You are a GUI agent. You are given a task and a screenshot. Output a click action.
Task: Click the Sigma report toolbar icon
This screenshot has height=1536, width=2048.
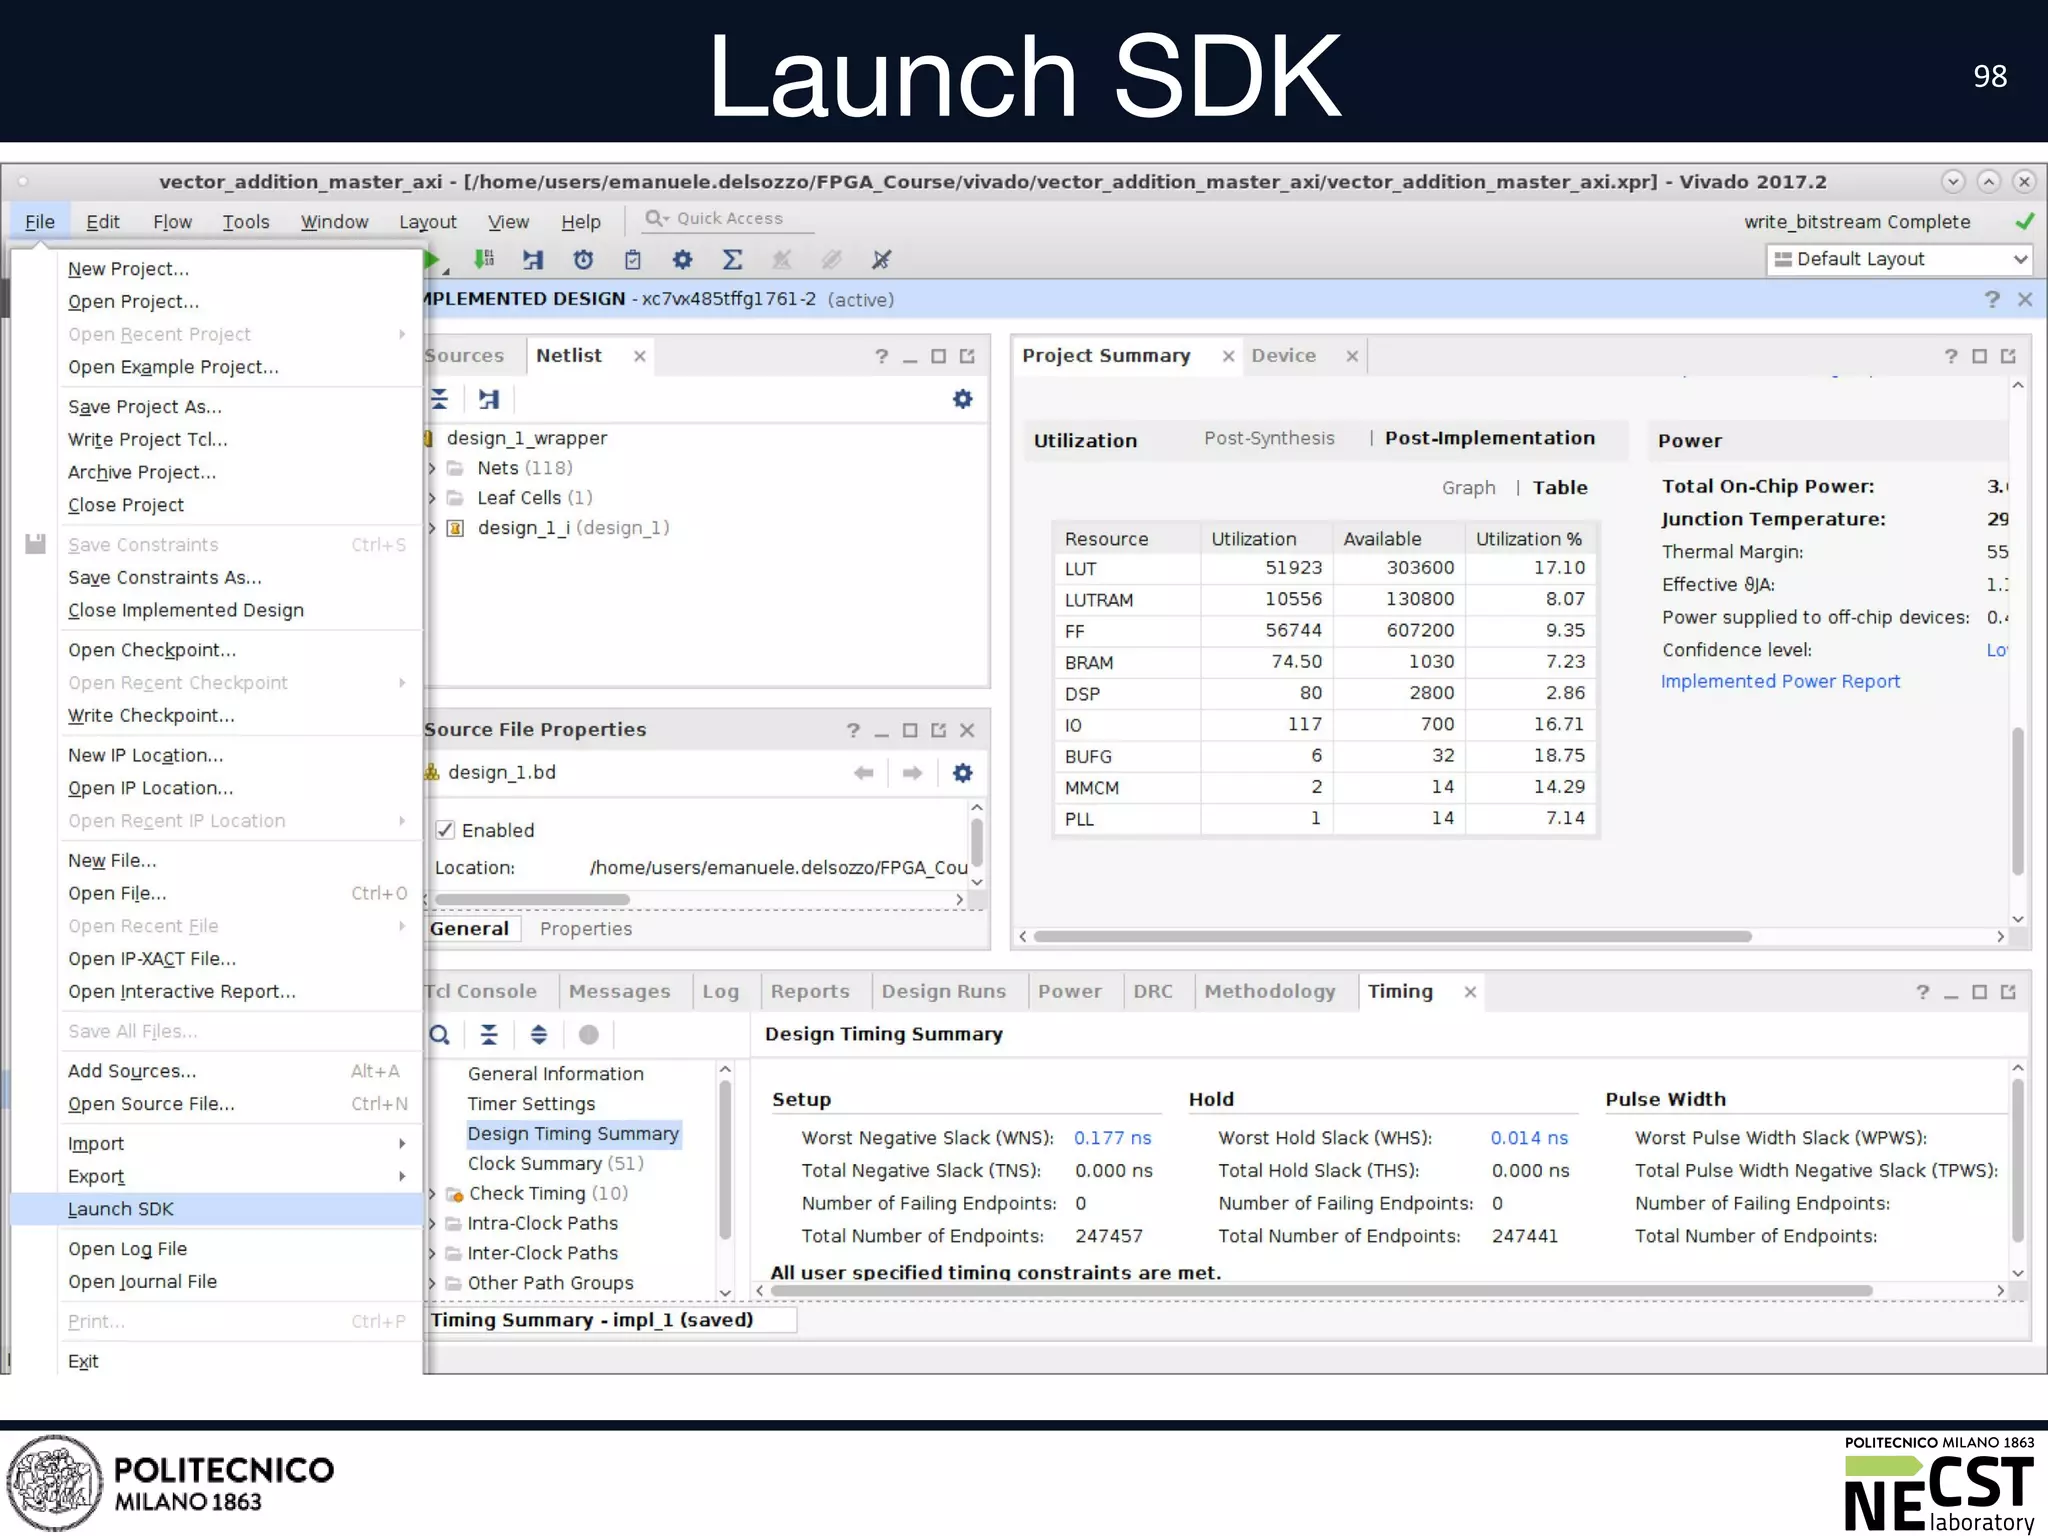(732, 260)
